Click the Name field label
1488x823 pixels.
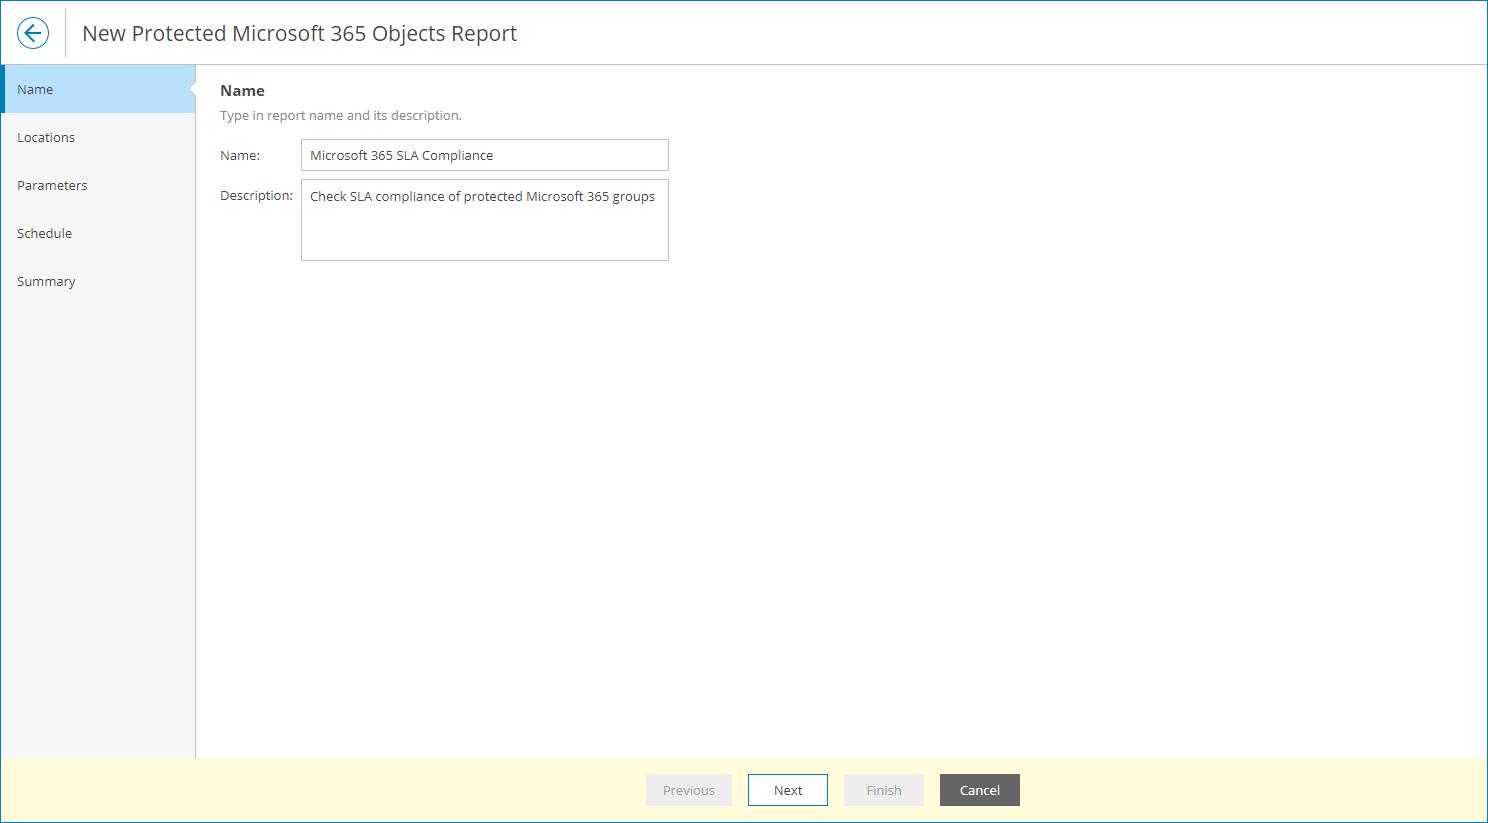[x=240, y=155]
